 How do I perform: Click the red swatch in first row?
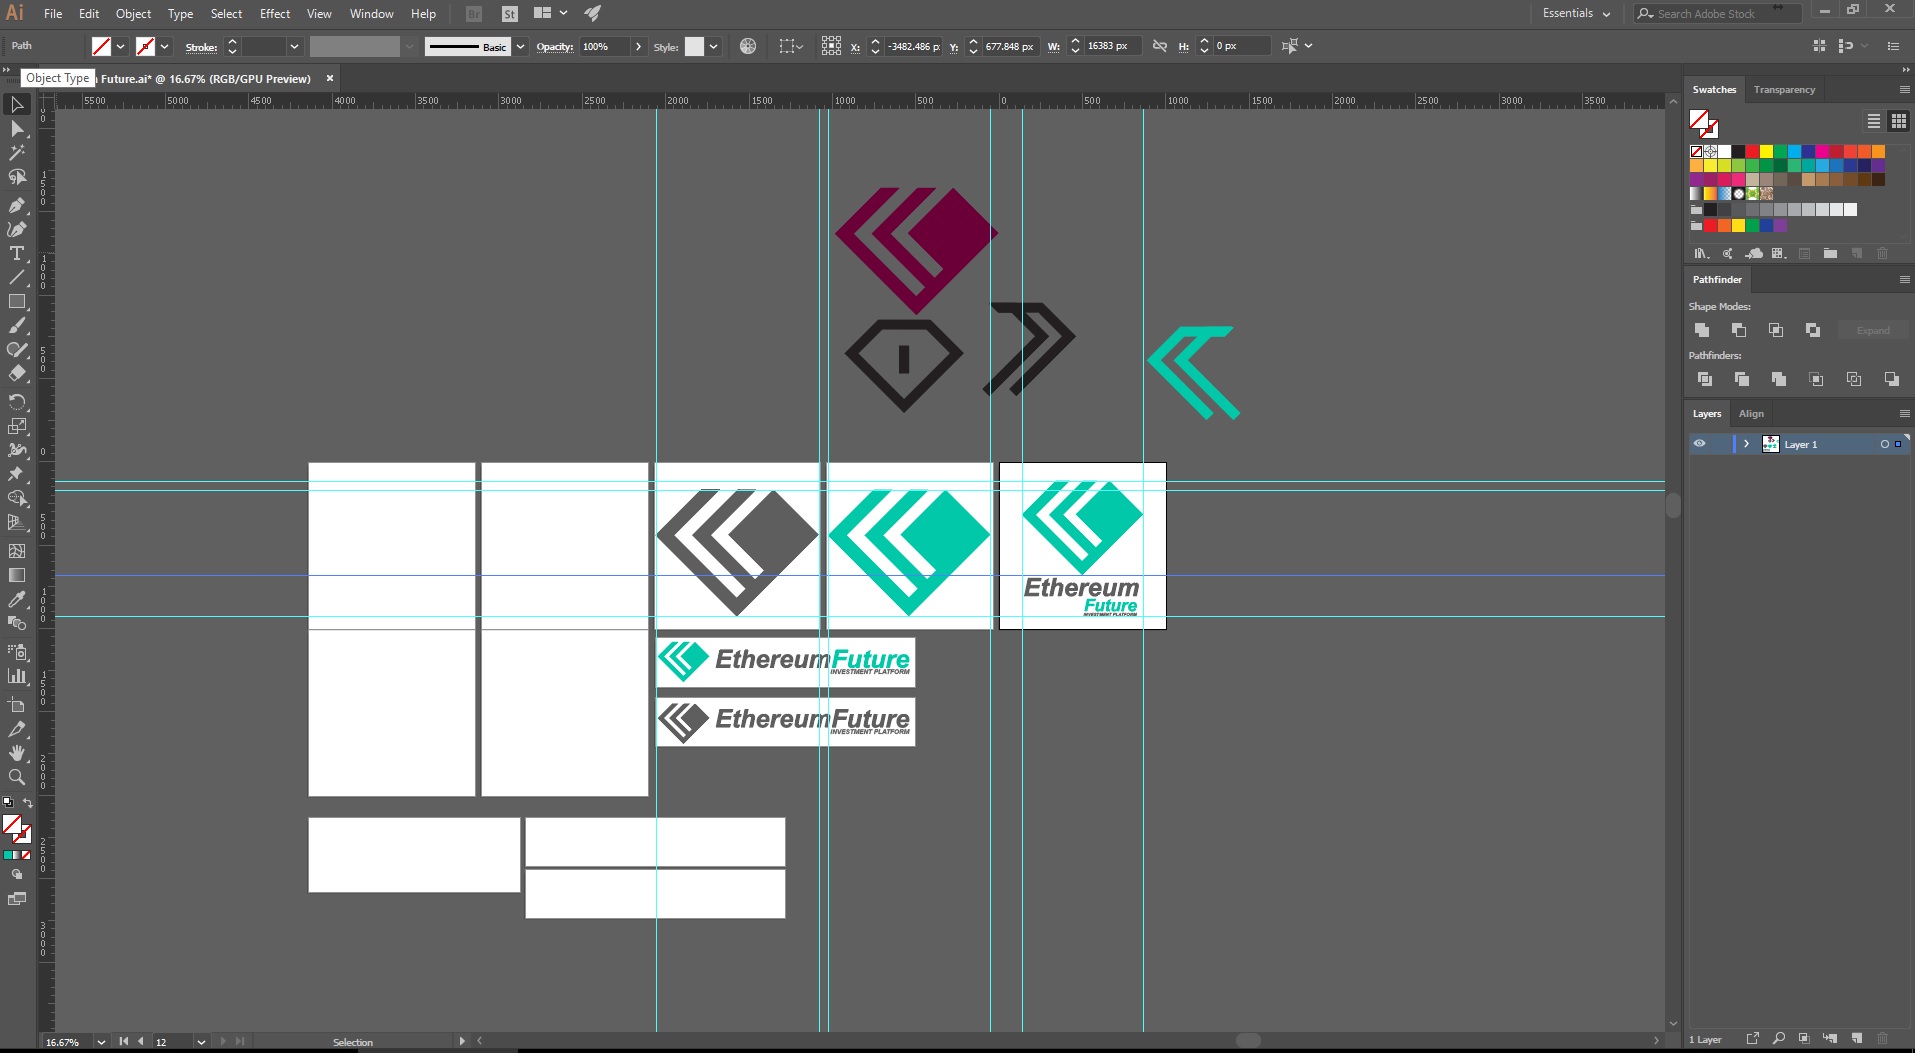pyautogui.click(x=1752, y=152)
